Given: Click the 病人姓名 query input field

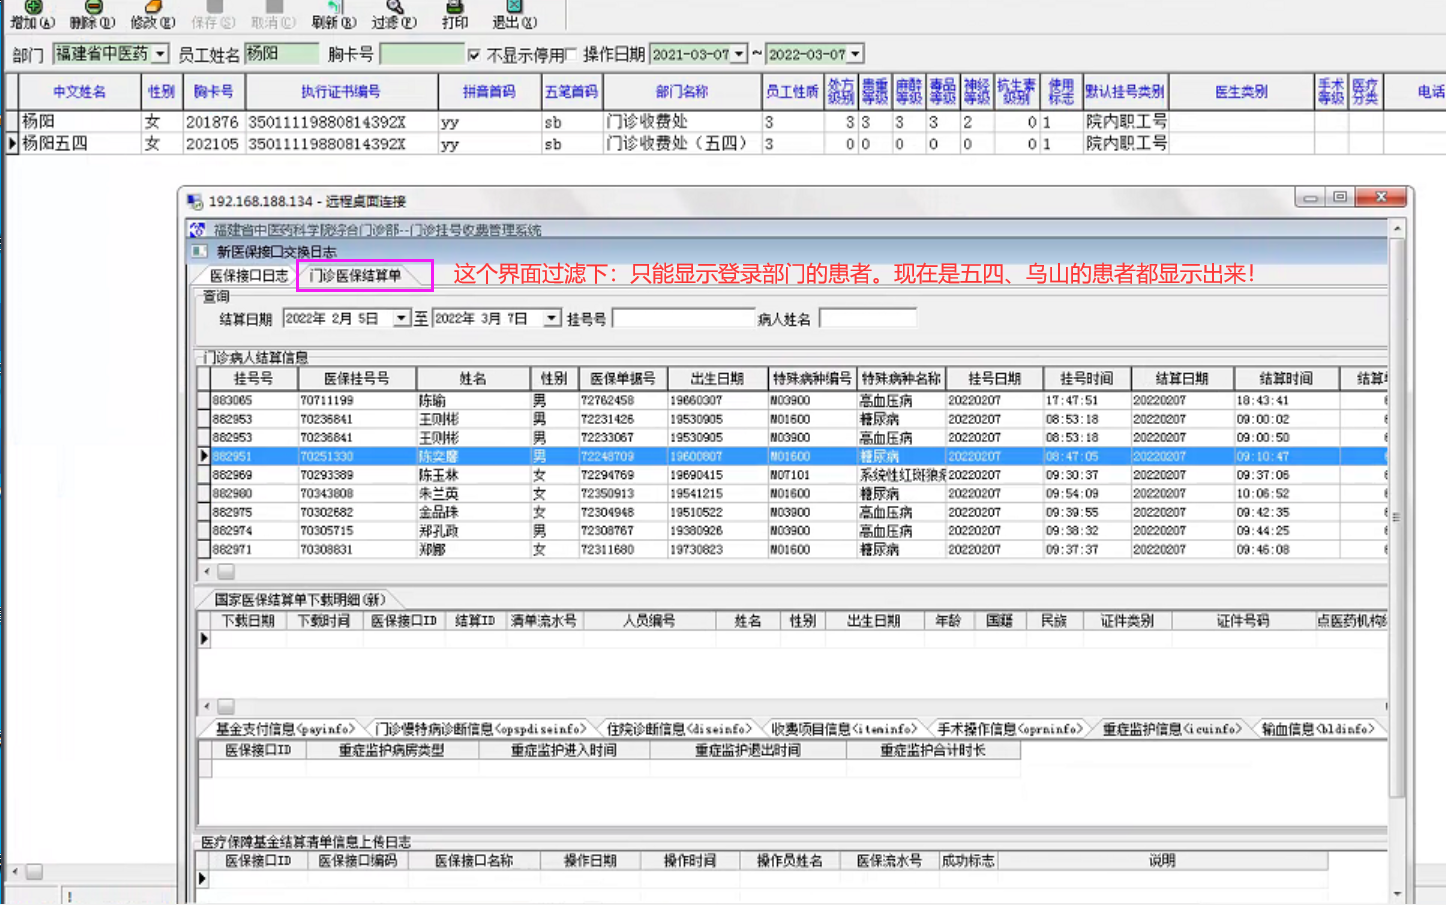Looking at the screenshot, I should tap(867, 319).
